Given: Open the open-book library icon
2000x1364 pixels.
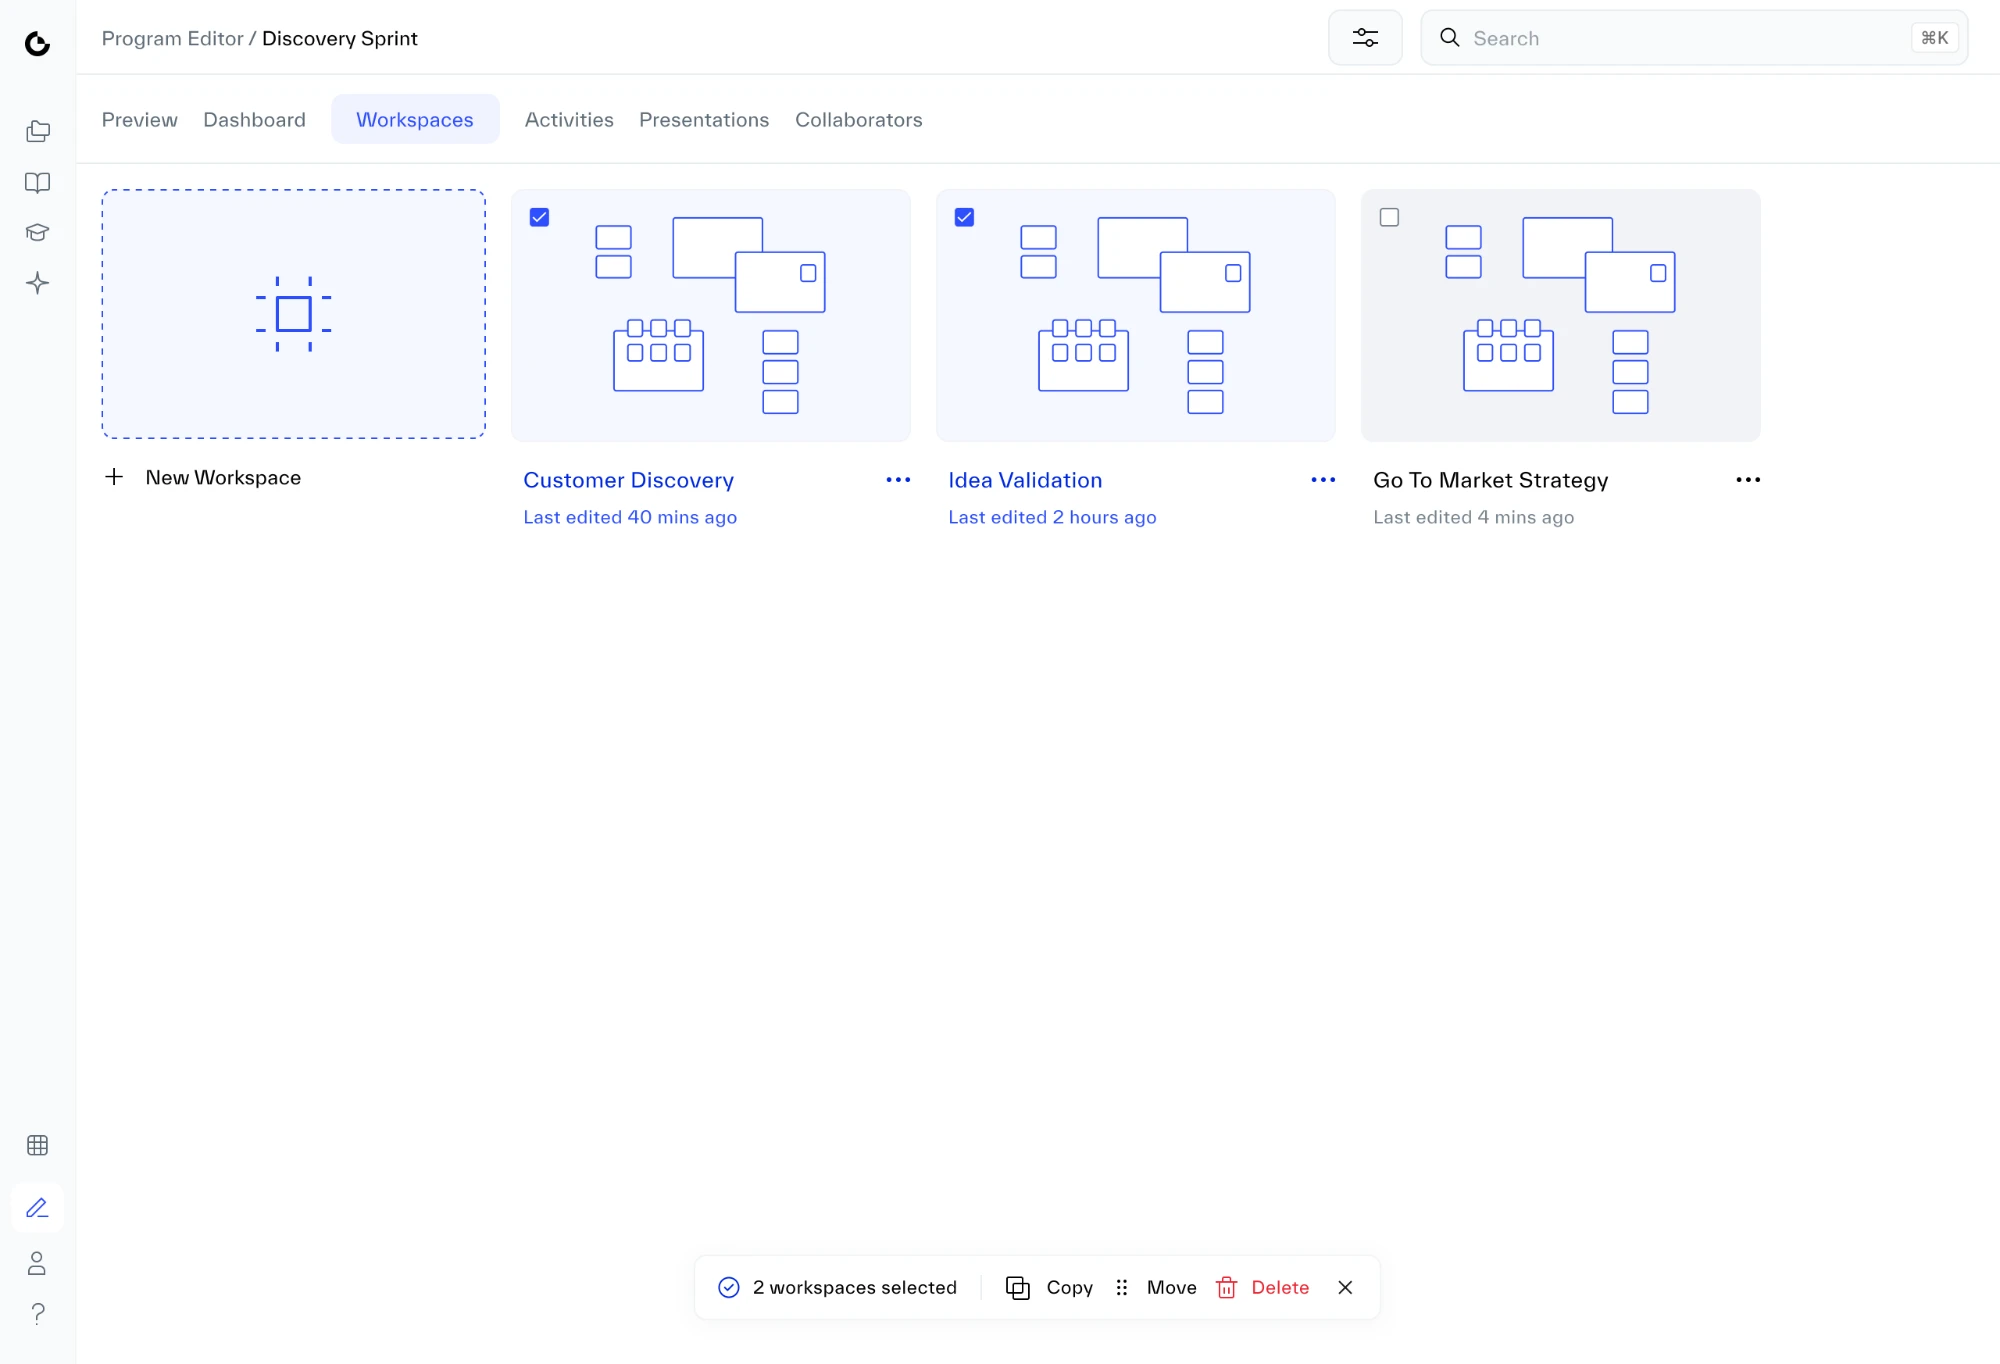Looking at the screenshot, I should coord(37,182).
